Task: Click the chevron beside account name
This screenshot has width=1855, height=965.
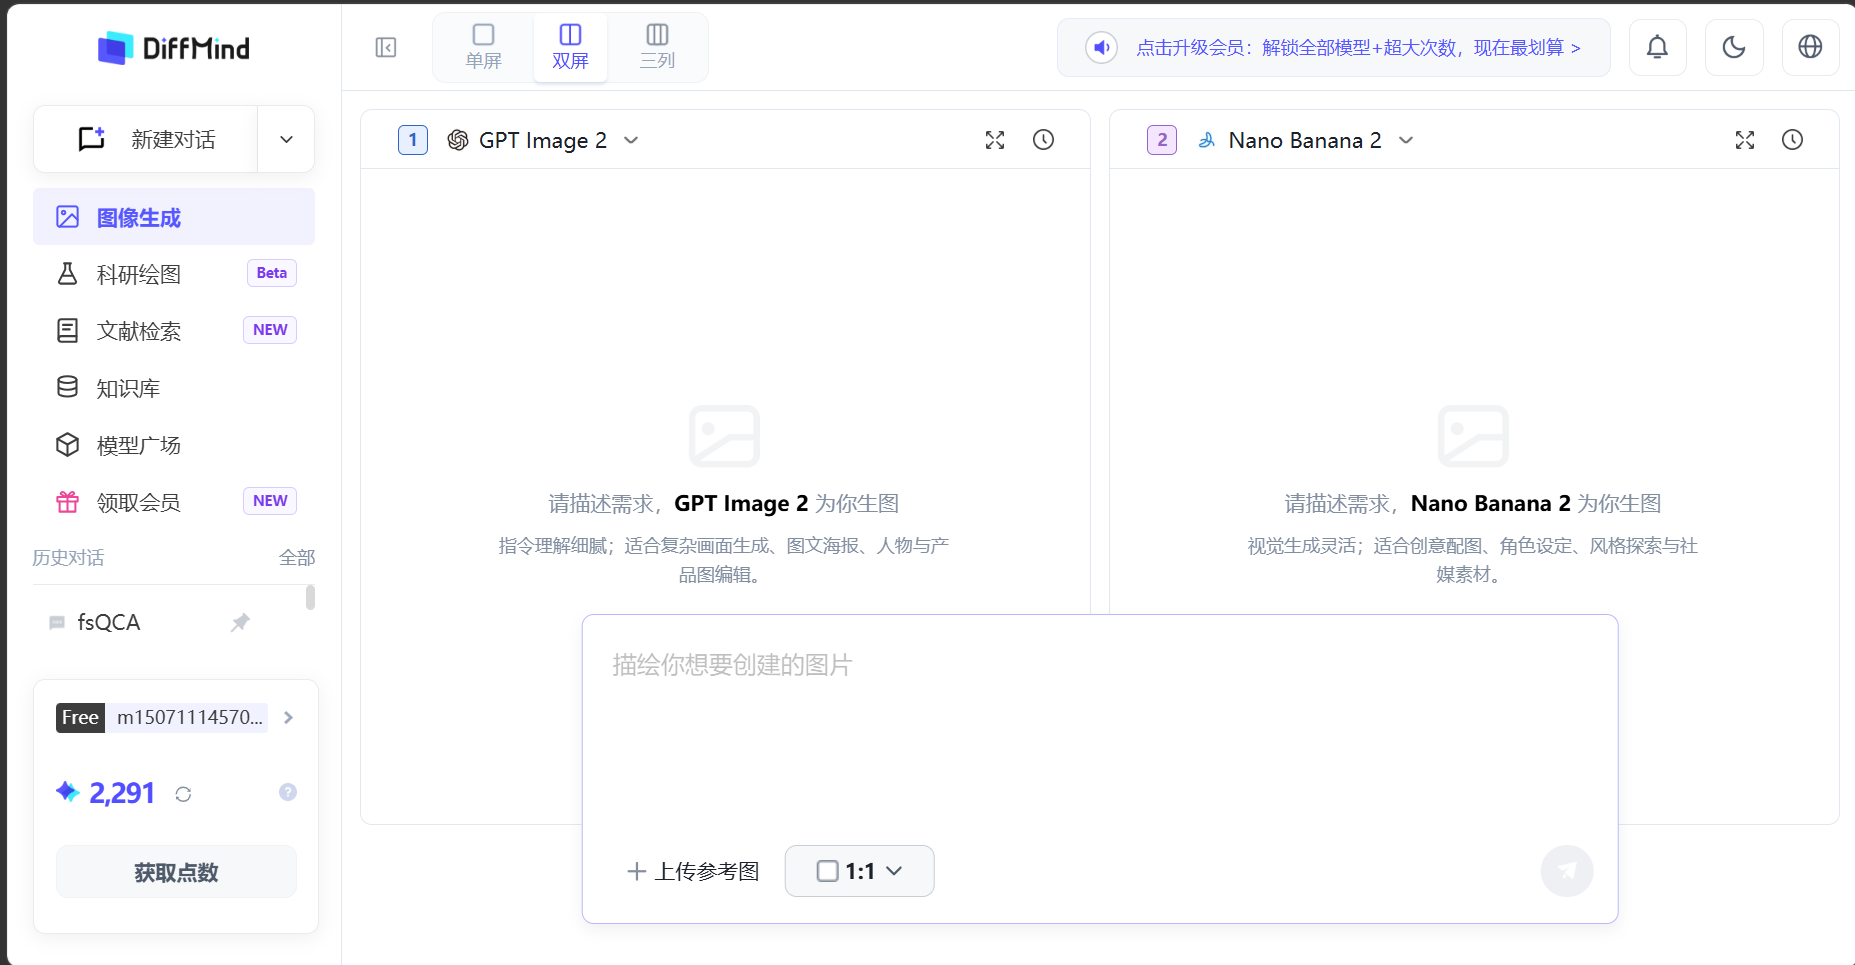Action: point(288,717)
